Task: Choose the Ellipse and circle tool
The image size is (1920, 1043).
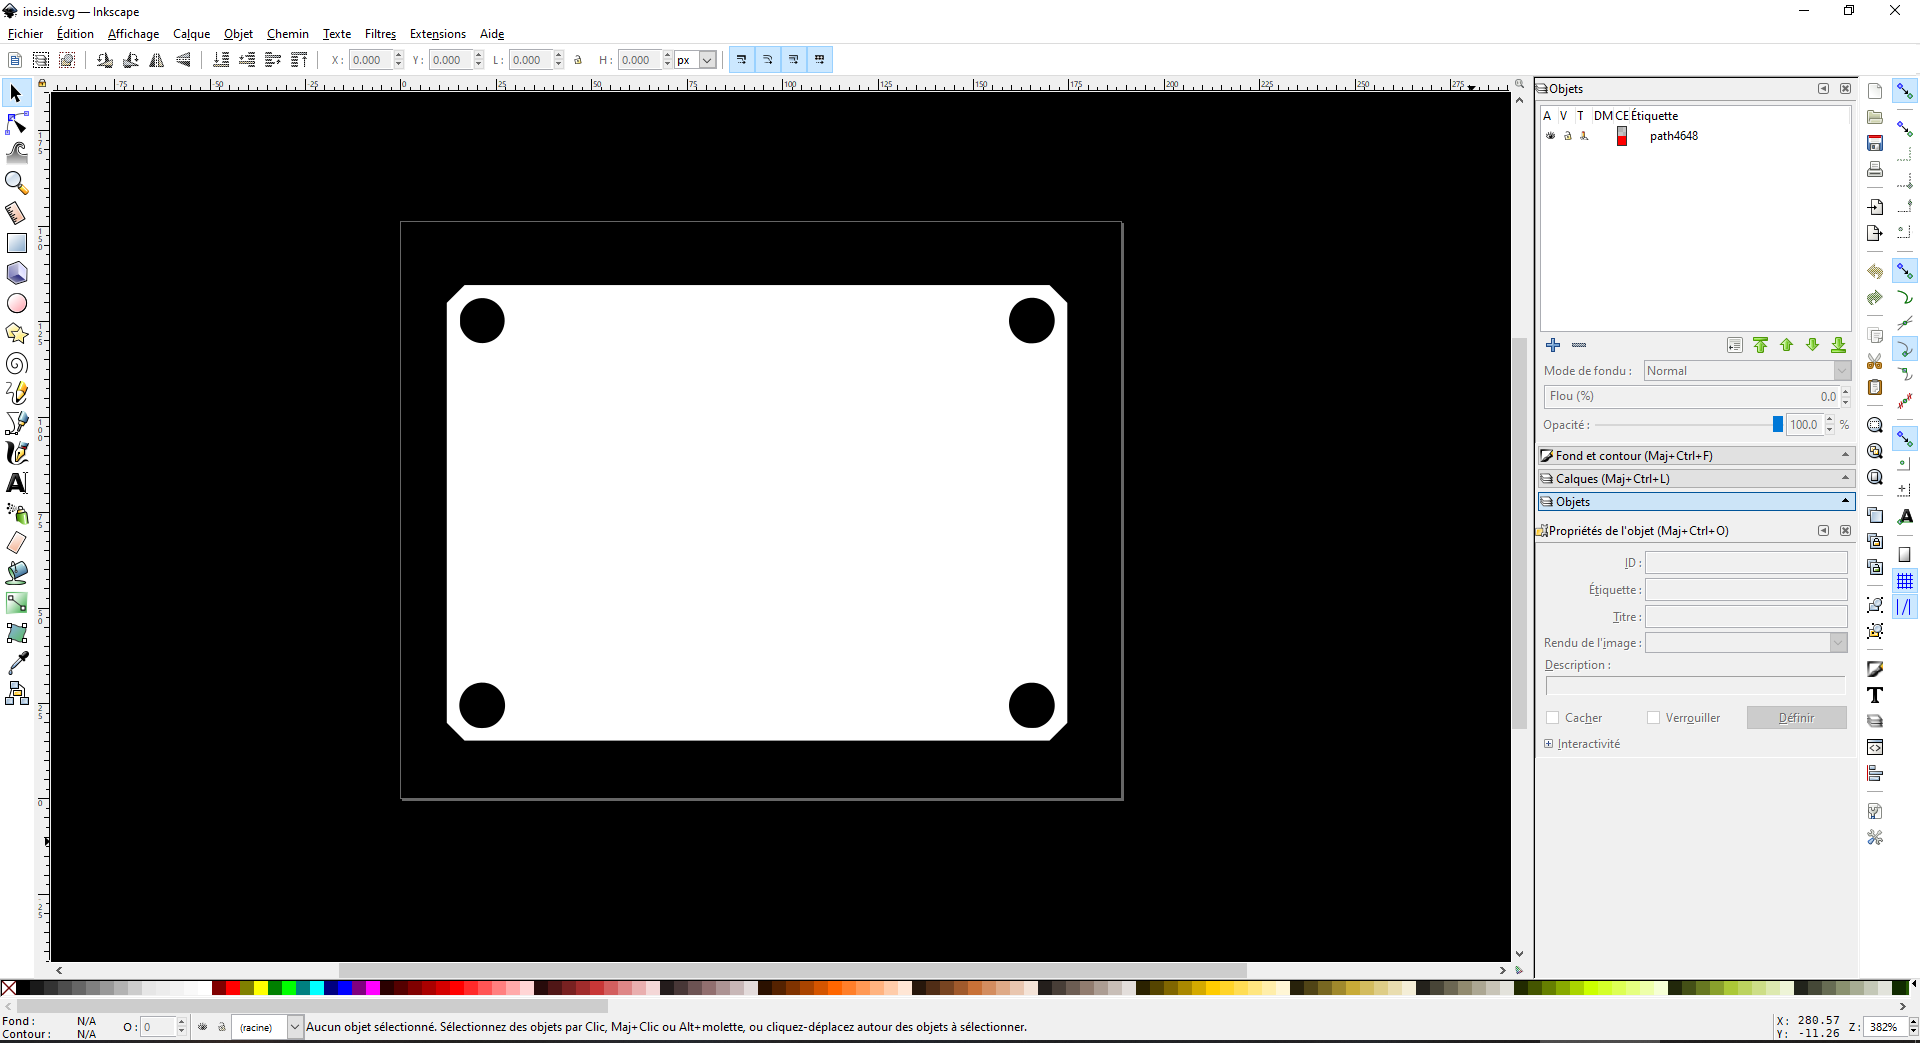Action: [x=17, y=303]
